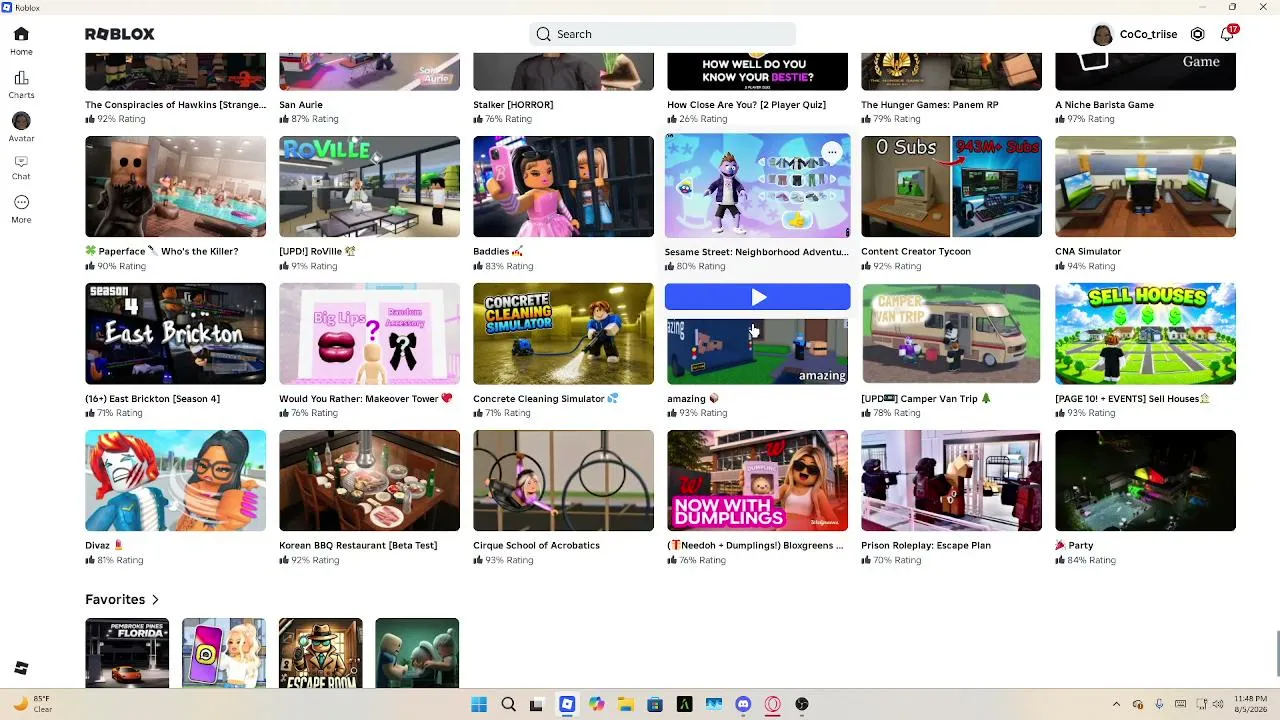Open Opera browser from the taskbar
Screen dimensions: 1280x720
tap(772, 705)
